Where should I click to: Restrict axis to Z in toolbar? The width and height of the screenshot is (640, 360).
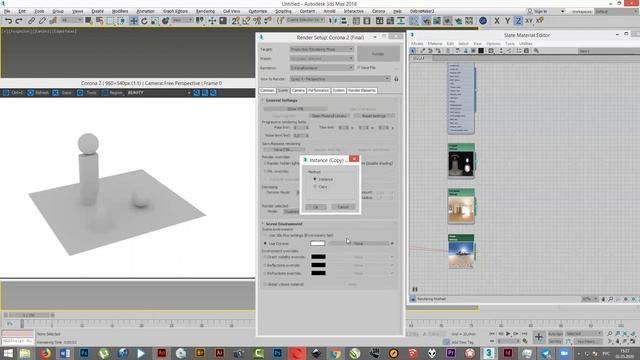coord(518,20)
